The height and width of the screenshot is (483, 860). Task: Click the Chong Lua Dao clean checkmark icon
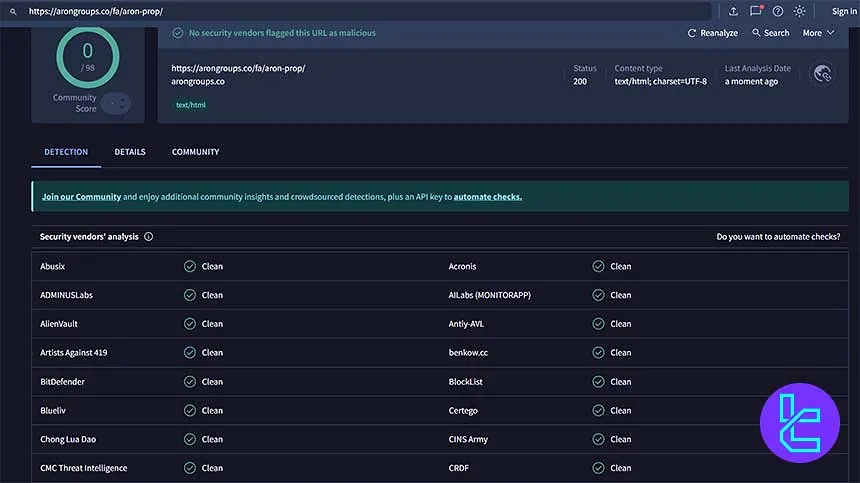coord(190,439)
